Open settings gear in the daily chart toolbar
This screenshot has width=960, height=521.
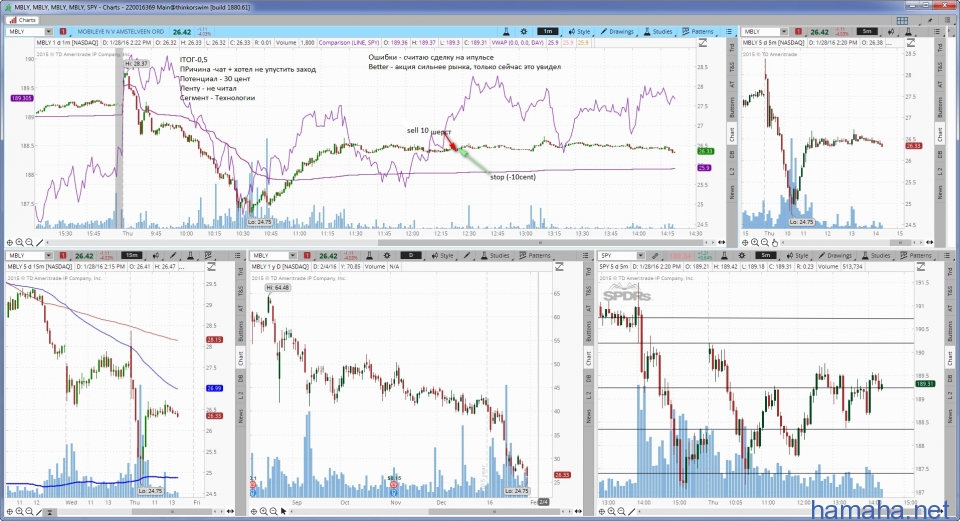(387, 255)
